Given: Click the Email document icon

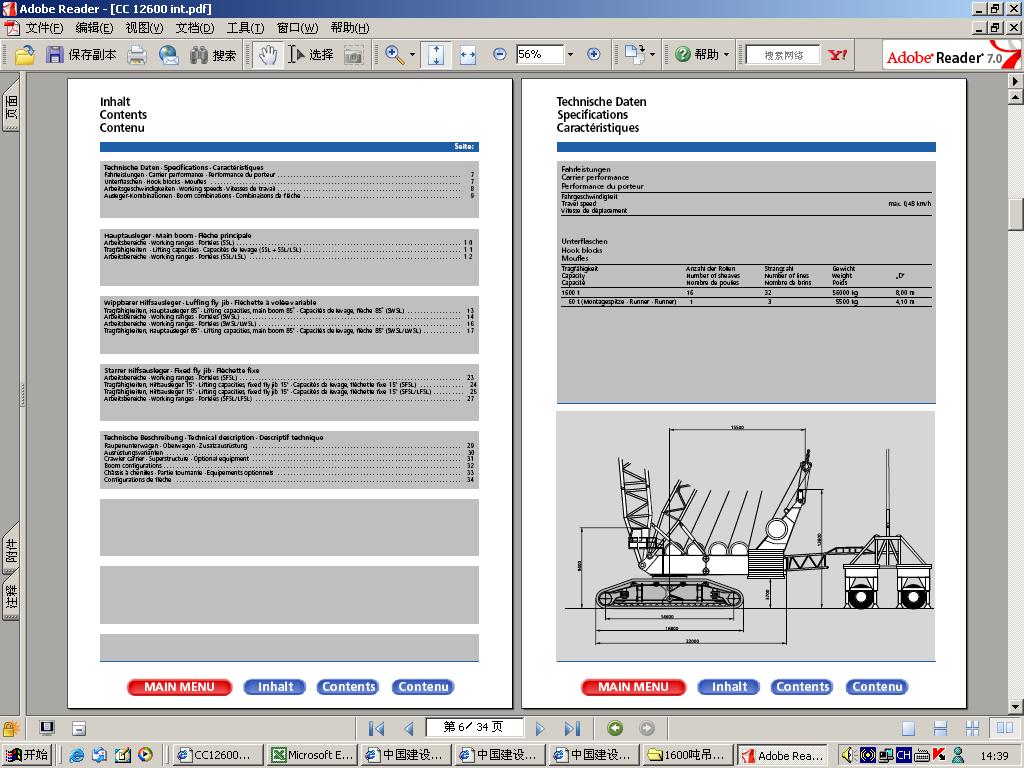Looking at the screenshot, I should coord(168,55).
